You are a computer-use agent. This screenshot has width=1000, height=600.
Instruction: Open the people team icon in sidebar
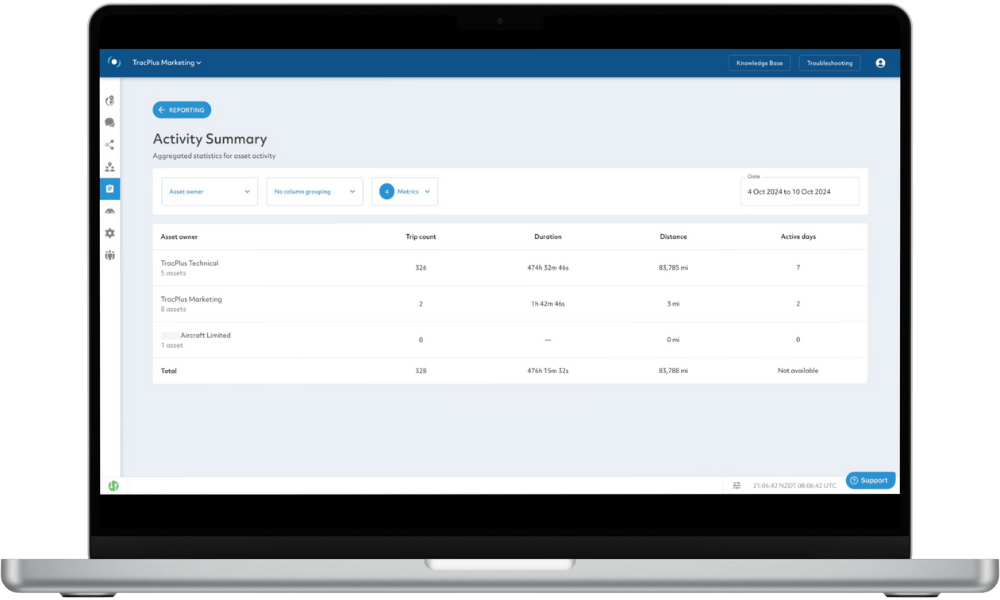[x=110, y=255]
